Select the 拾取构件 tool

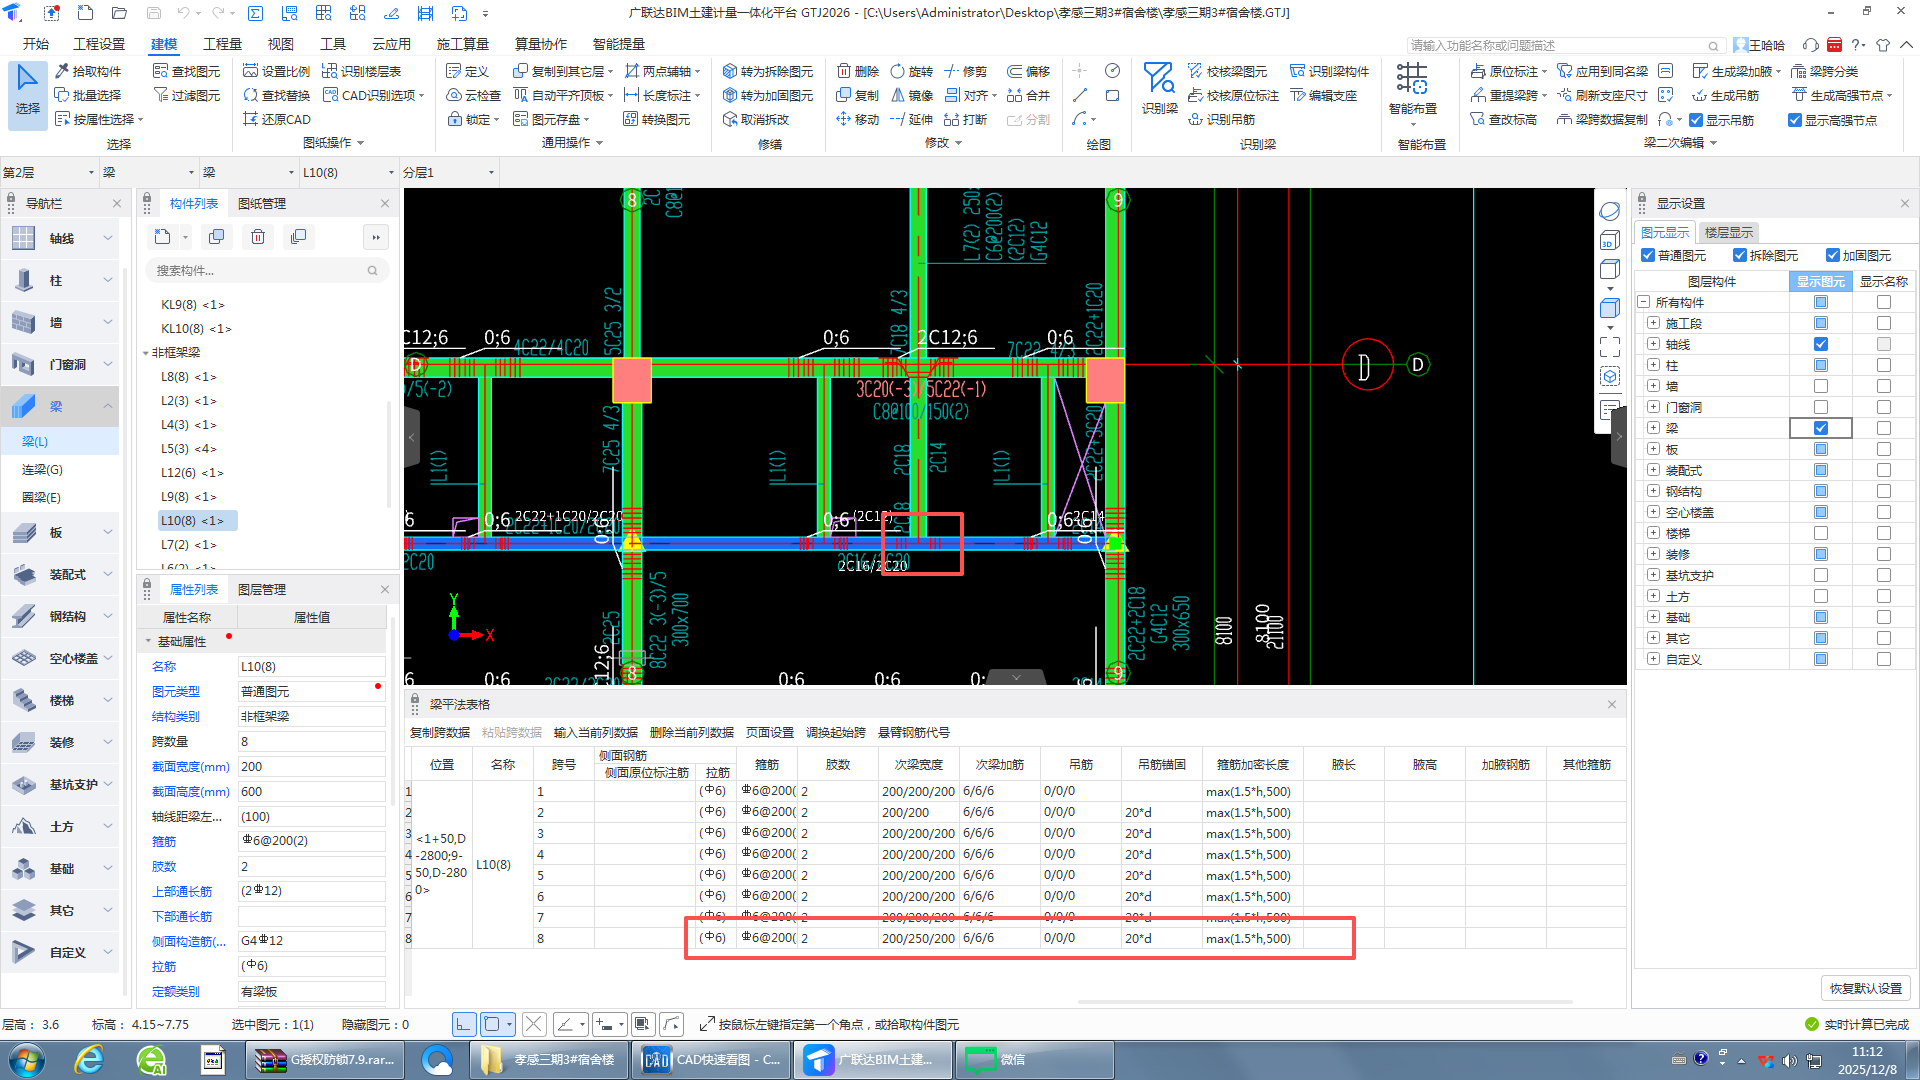[88, 71]
